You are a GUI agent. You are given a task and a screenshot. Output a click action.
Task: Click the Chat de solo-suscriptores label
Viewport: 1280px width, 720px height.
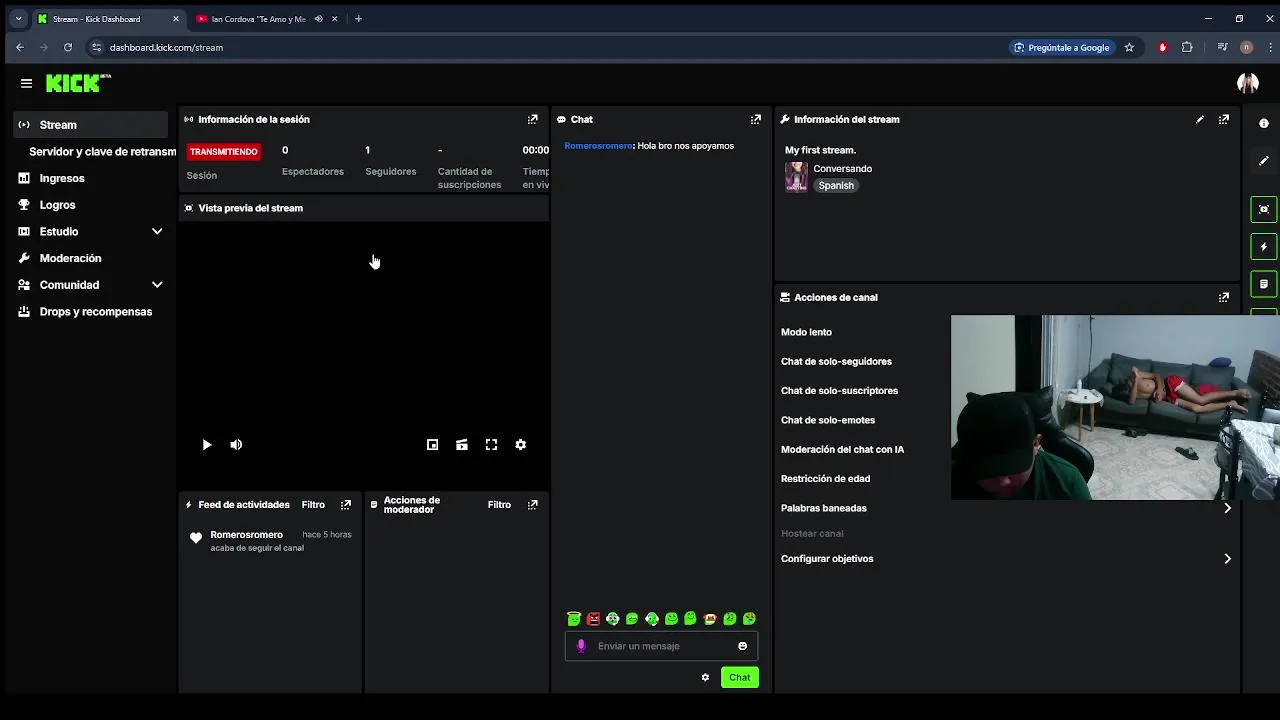coord(839,391)
